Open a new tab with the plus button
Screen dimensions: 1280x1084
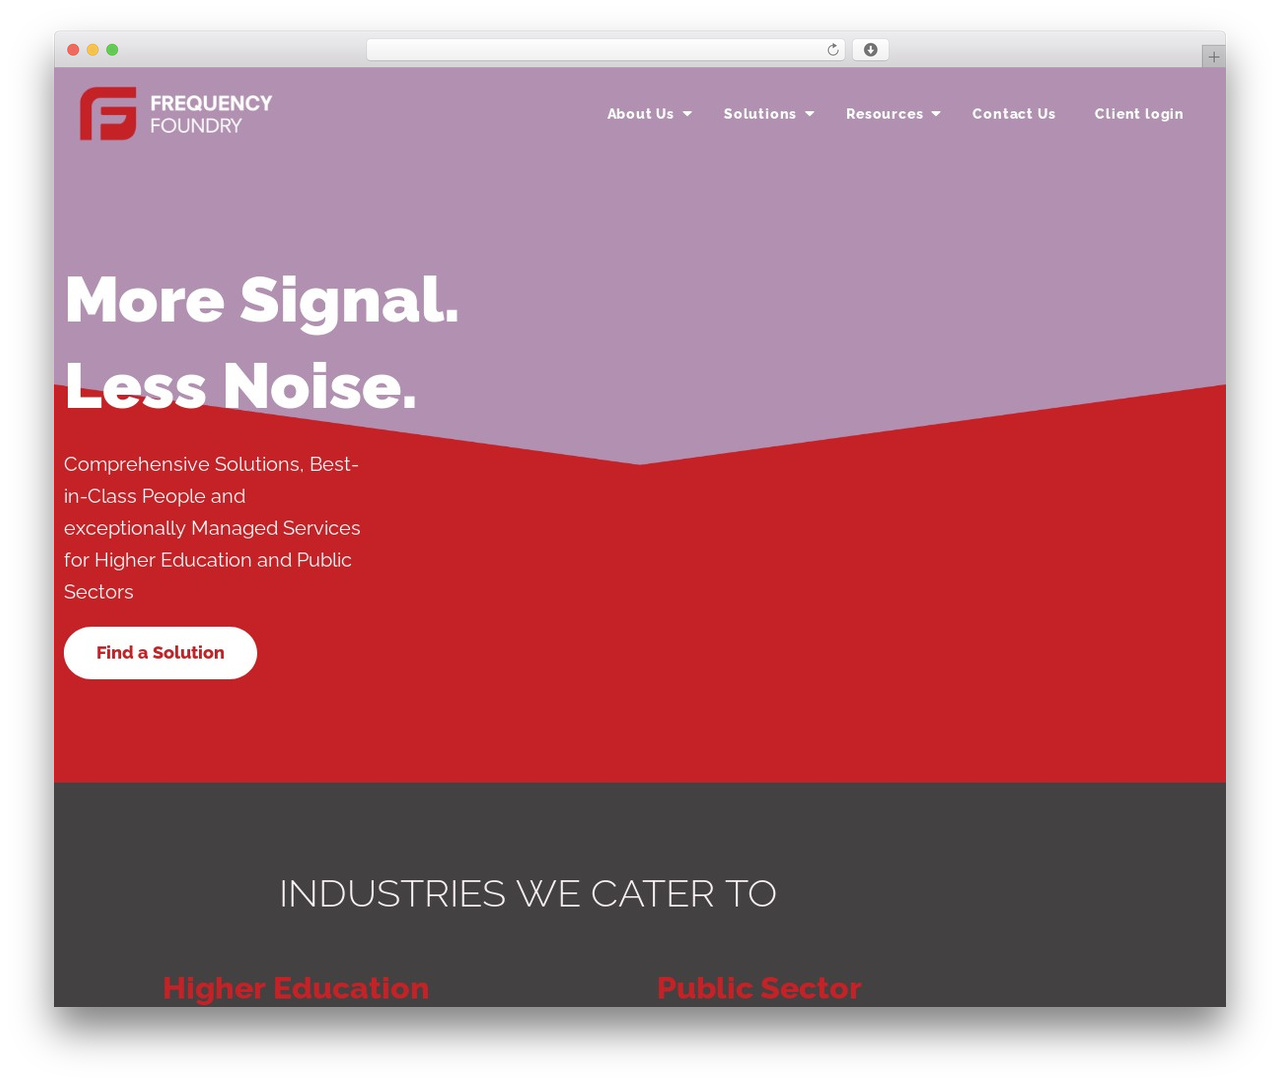(x=1213, y=57)
